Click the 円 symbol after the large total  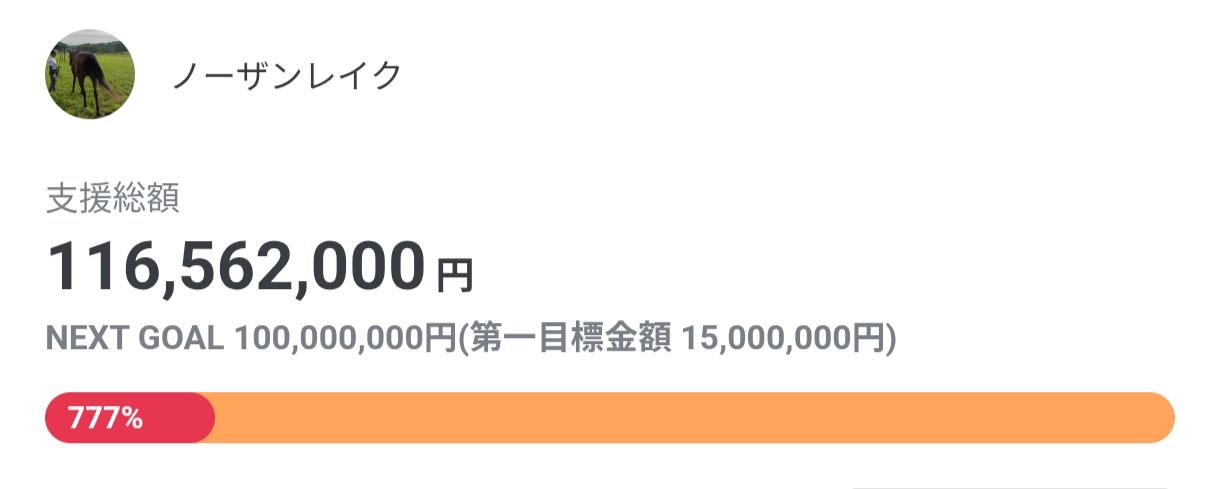click(455, 274)
